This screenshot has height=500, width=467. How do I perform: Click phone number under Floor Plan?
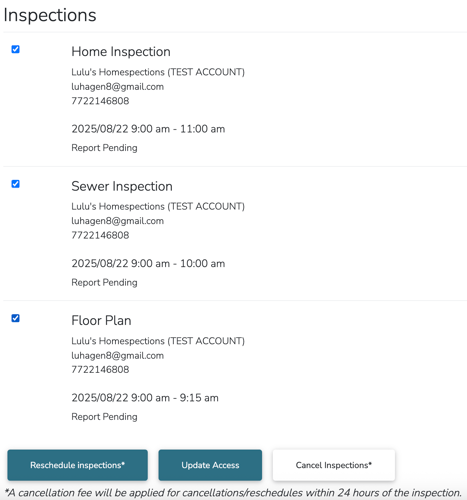pos(100,369)
